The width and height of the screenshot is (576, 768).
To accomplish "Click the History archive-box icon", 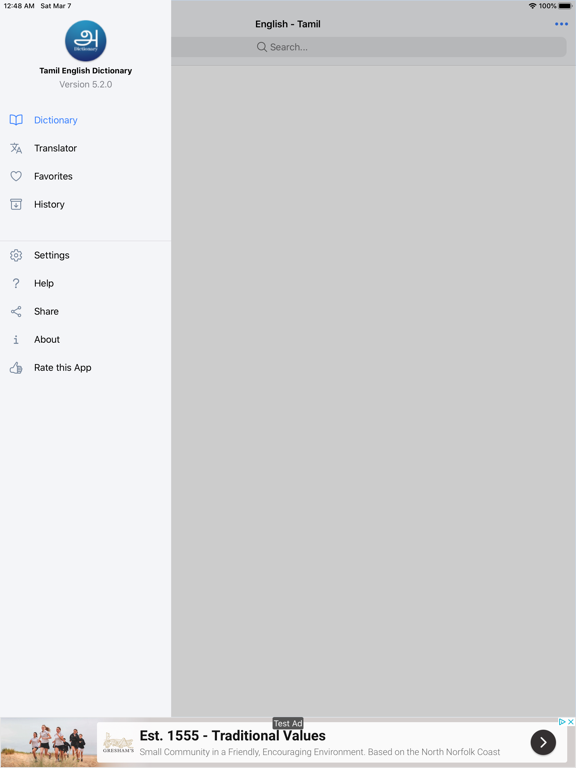I will point(16,204).
